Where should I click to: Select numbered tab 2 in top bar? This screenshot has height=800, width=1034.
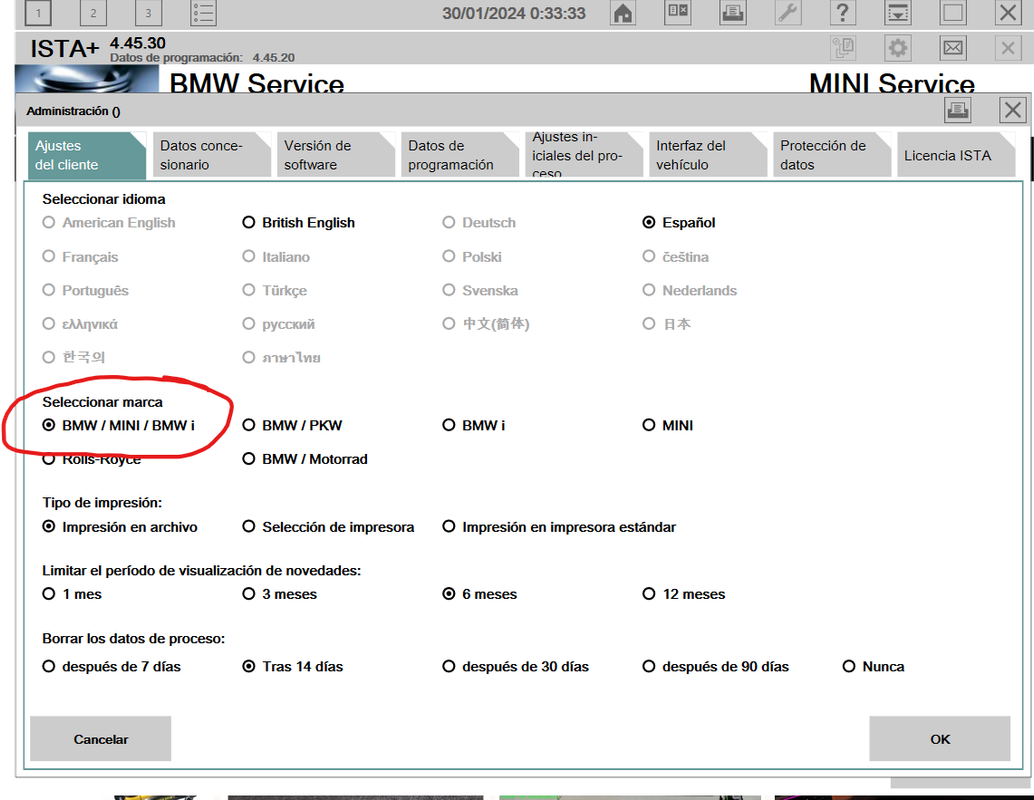pyautogui.click(x=93, y=13)
